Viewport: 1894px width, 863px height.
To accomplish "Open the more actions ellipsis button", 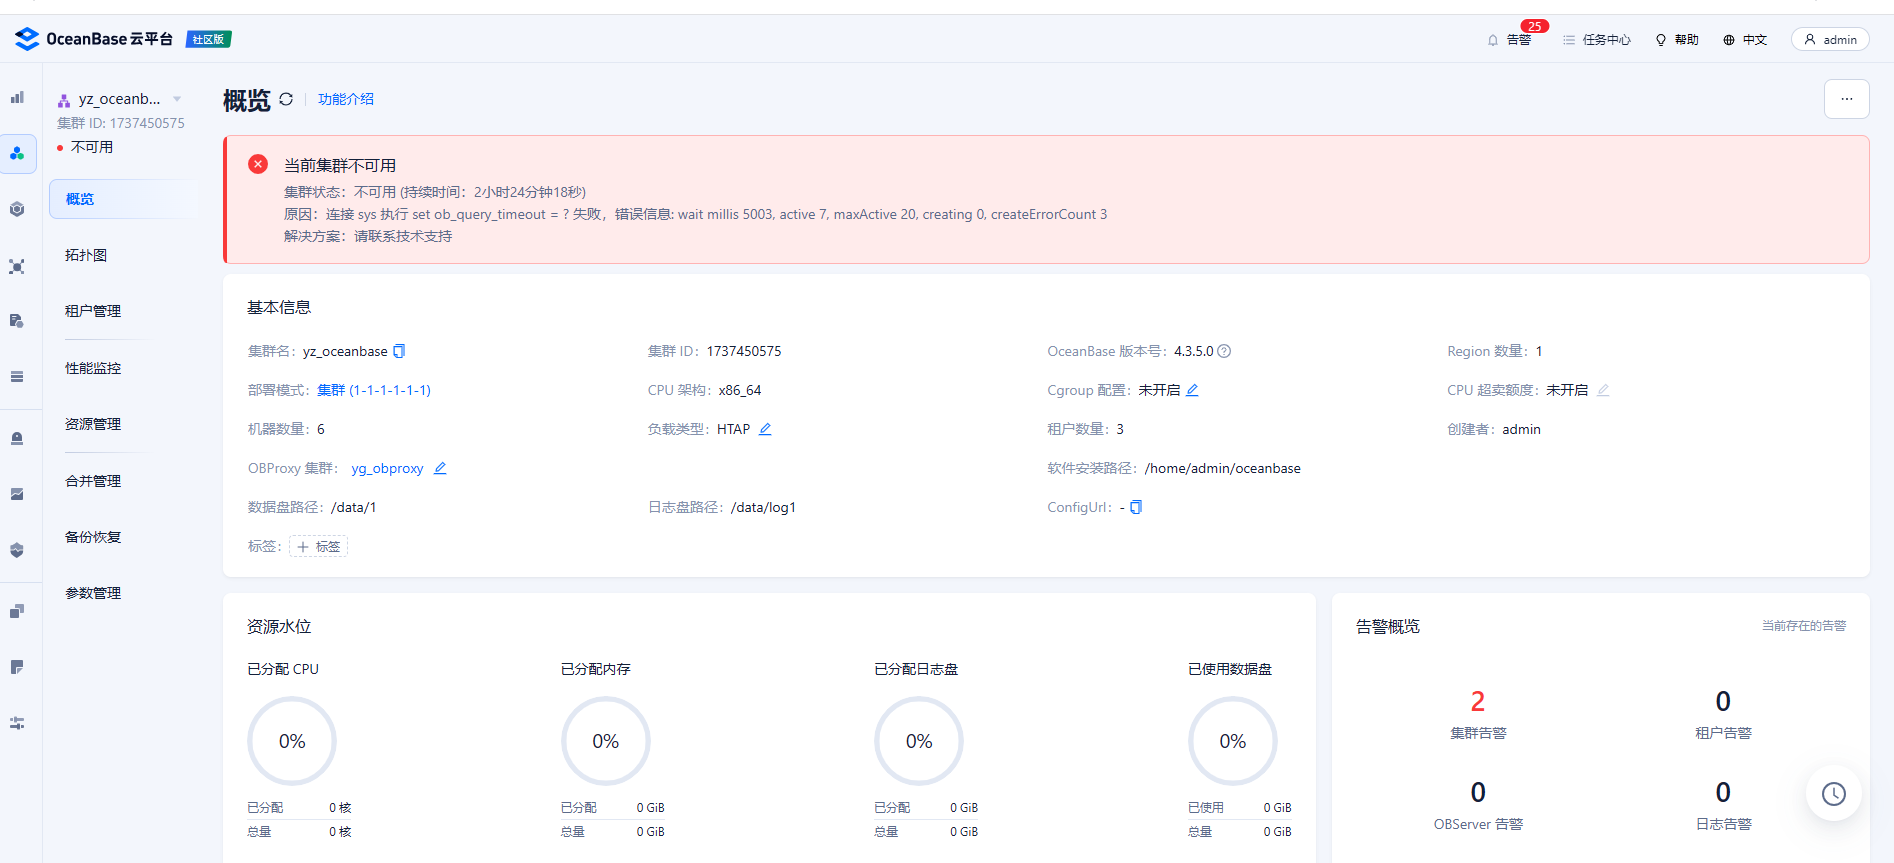I will pos(1846,99).
